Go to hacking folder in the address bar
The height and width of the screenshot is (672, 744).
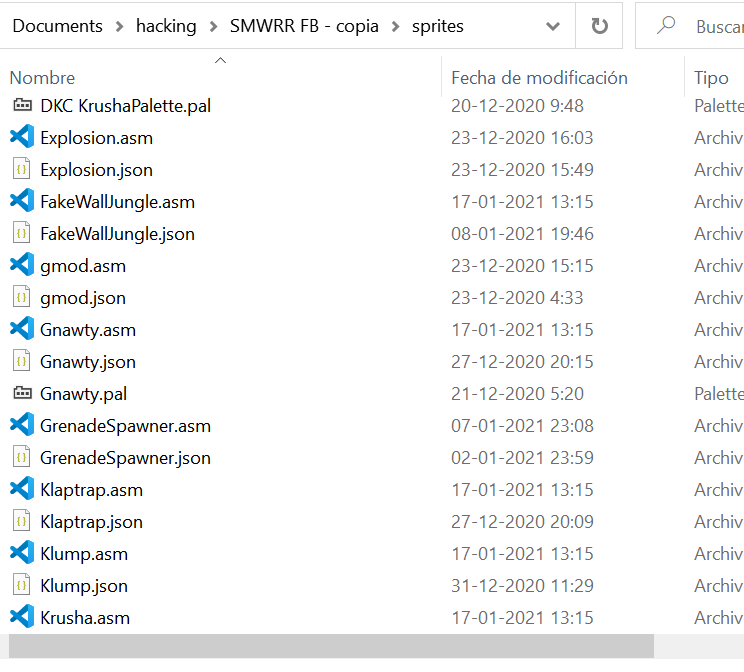pyautogui.click(x=166, y=26)
